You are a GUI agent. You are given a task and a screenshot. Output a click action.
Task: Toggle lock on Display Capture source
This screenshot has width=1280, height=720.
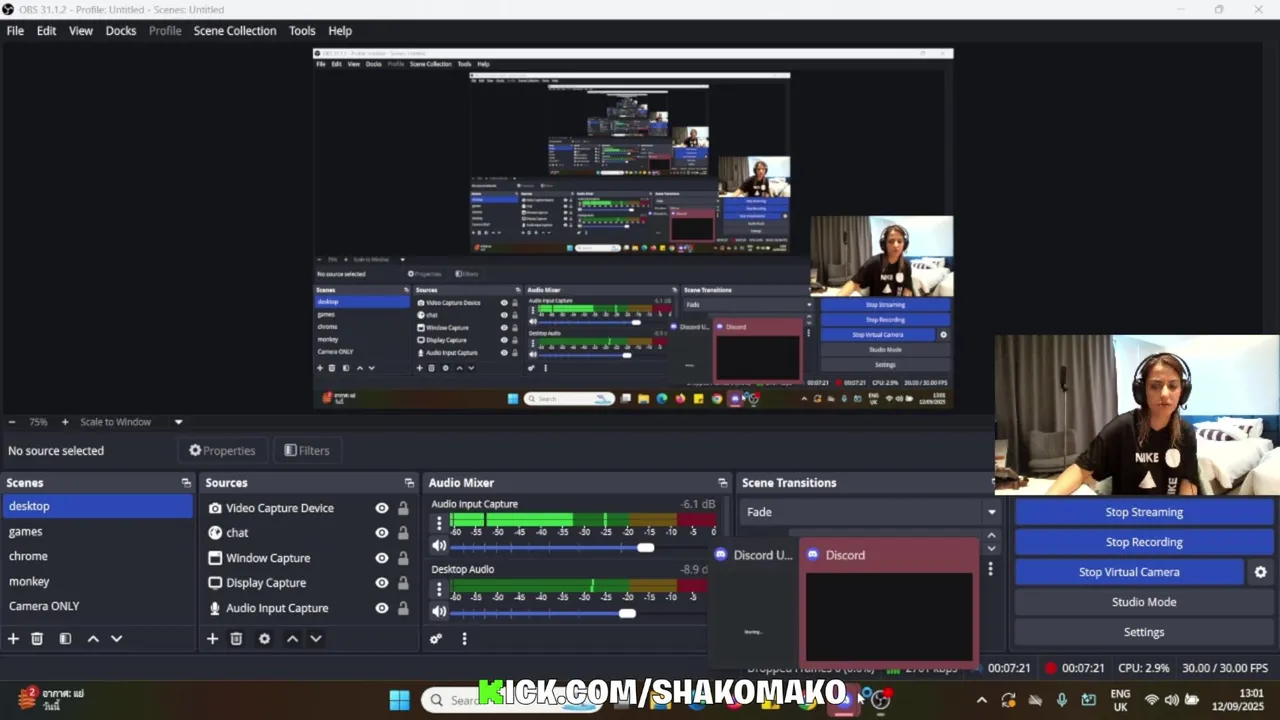pos(403,583)
